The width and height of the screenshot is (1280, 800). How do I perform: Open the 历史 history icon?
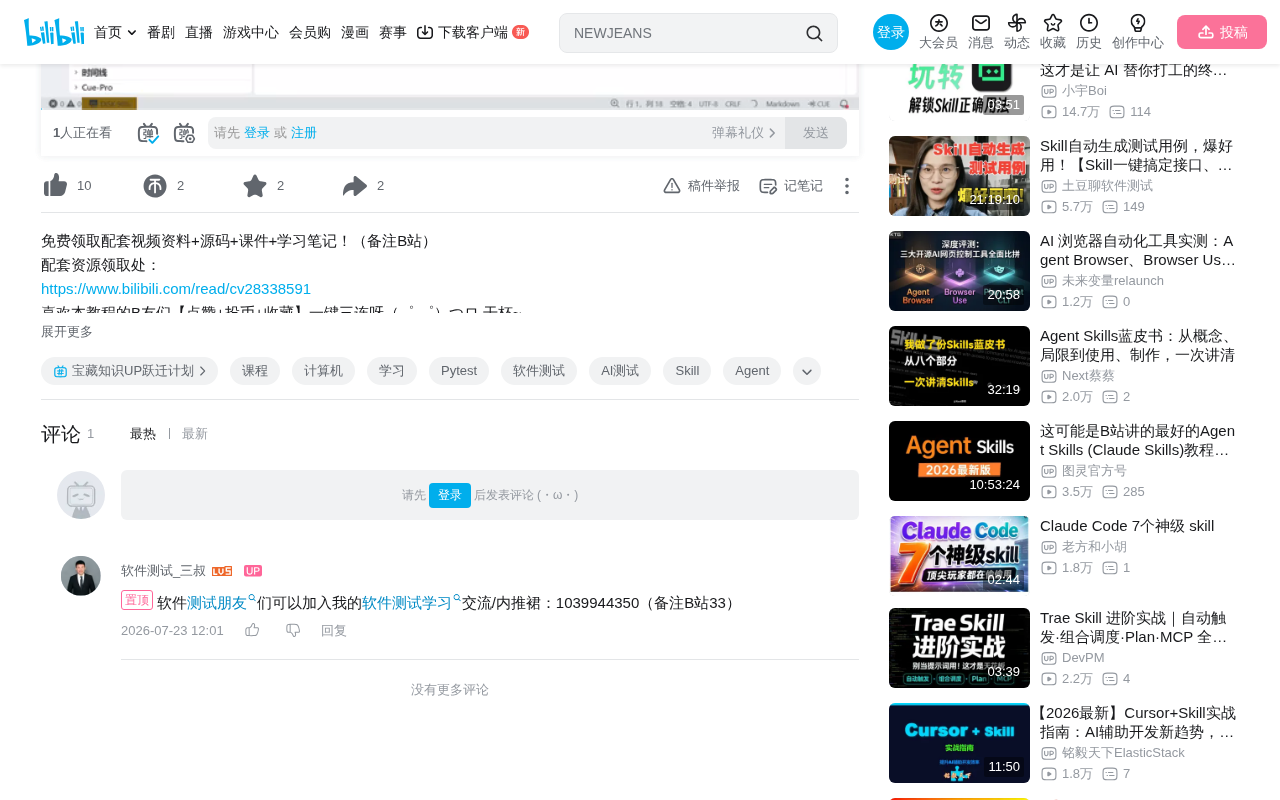pos(1089,23)
